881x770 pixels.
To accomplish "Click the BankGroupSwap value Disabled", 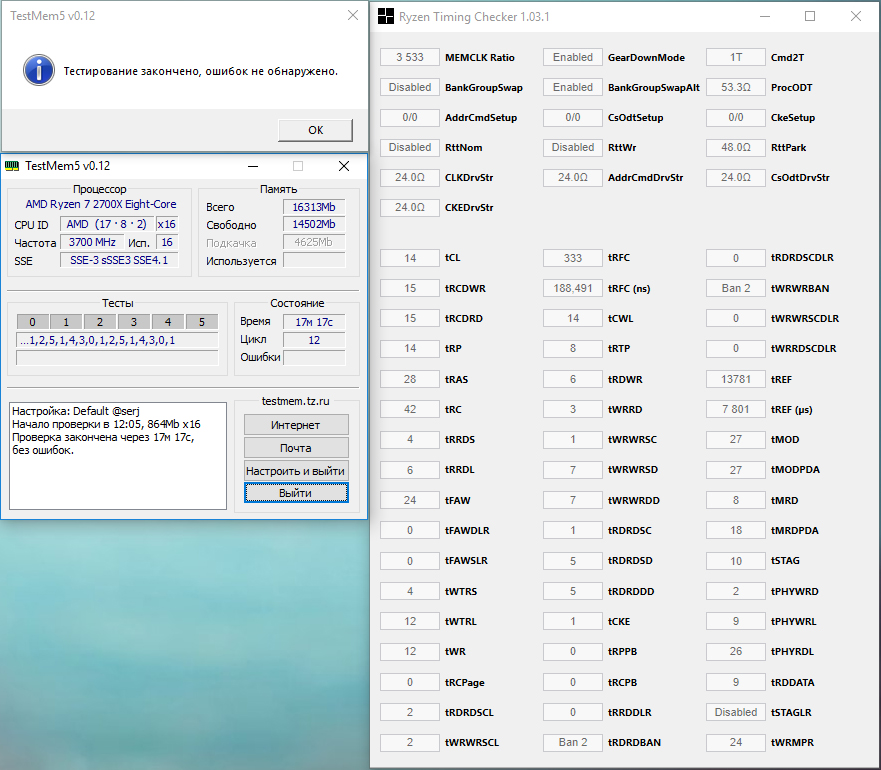I will point(410,87).
